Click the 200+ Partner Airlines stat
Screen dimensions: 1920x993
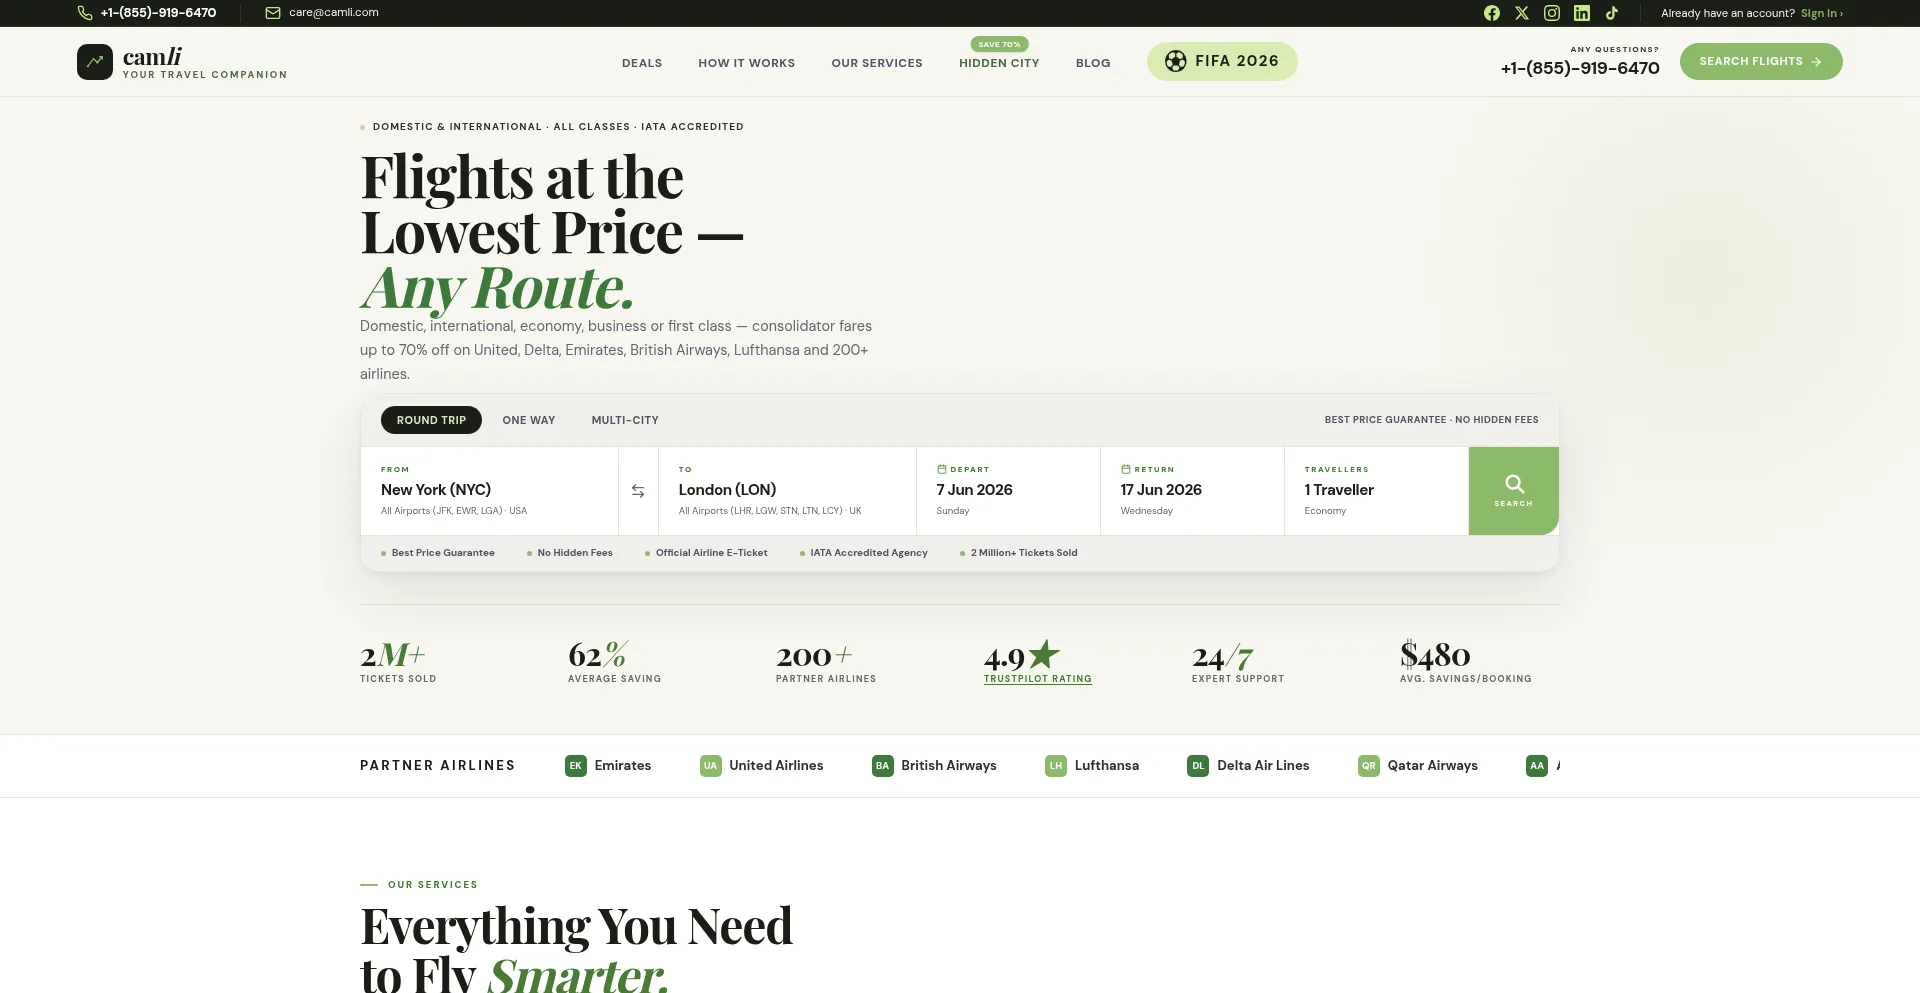coord(826,662)
